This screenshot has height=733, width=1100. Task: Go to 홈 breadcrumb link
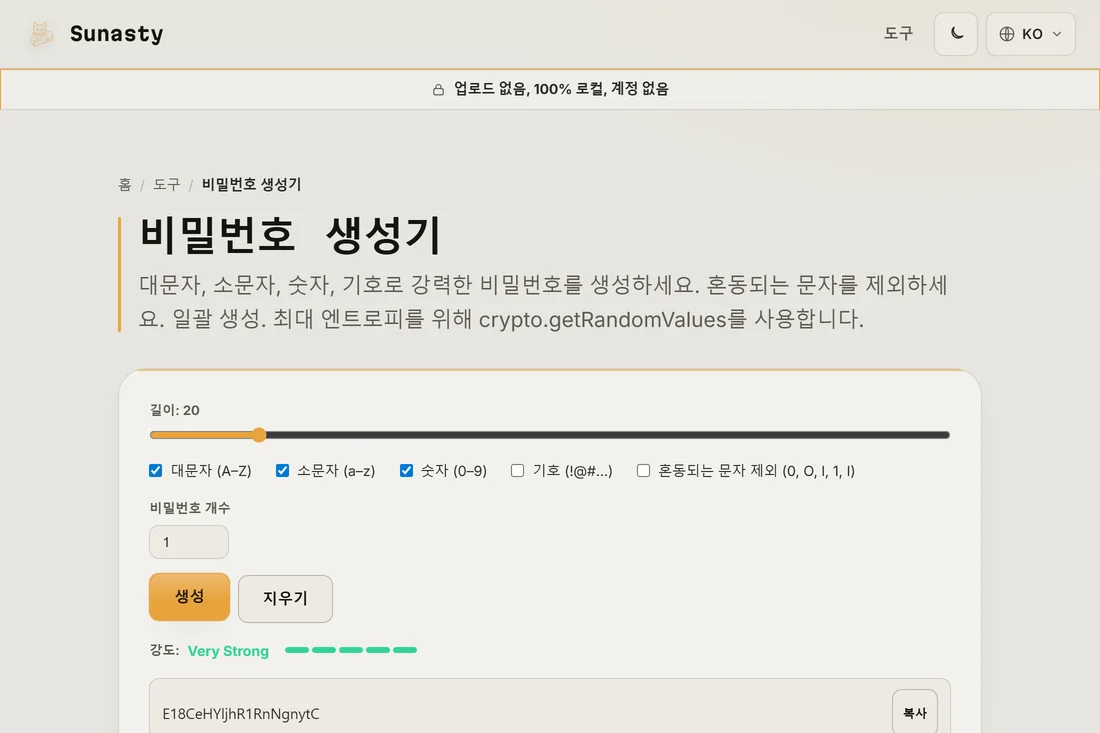point(125,184)
